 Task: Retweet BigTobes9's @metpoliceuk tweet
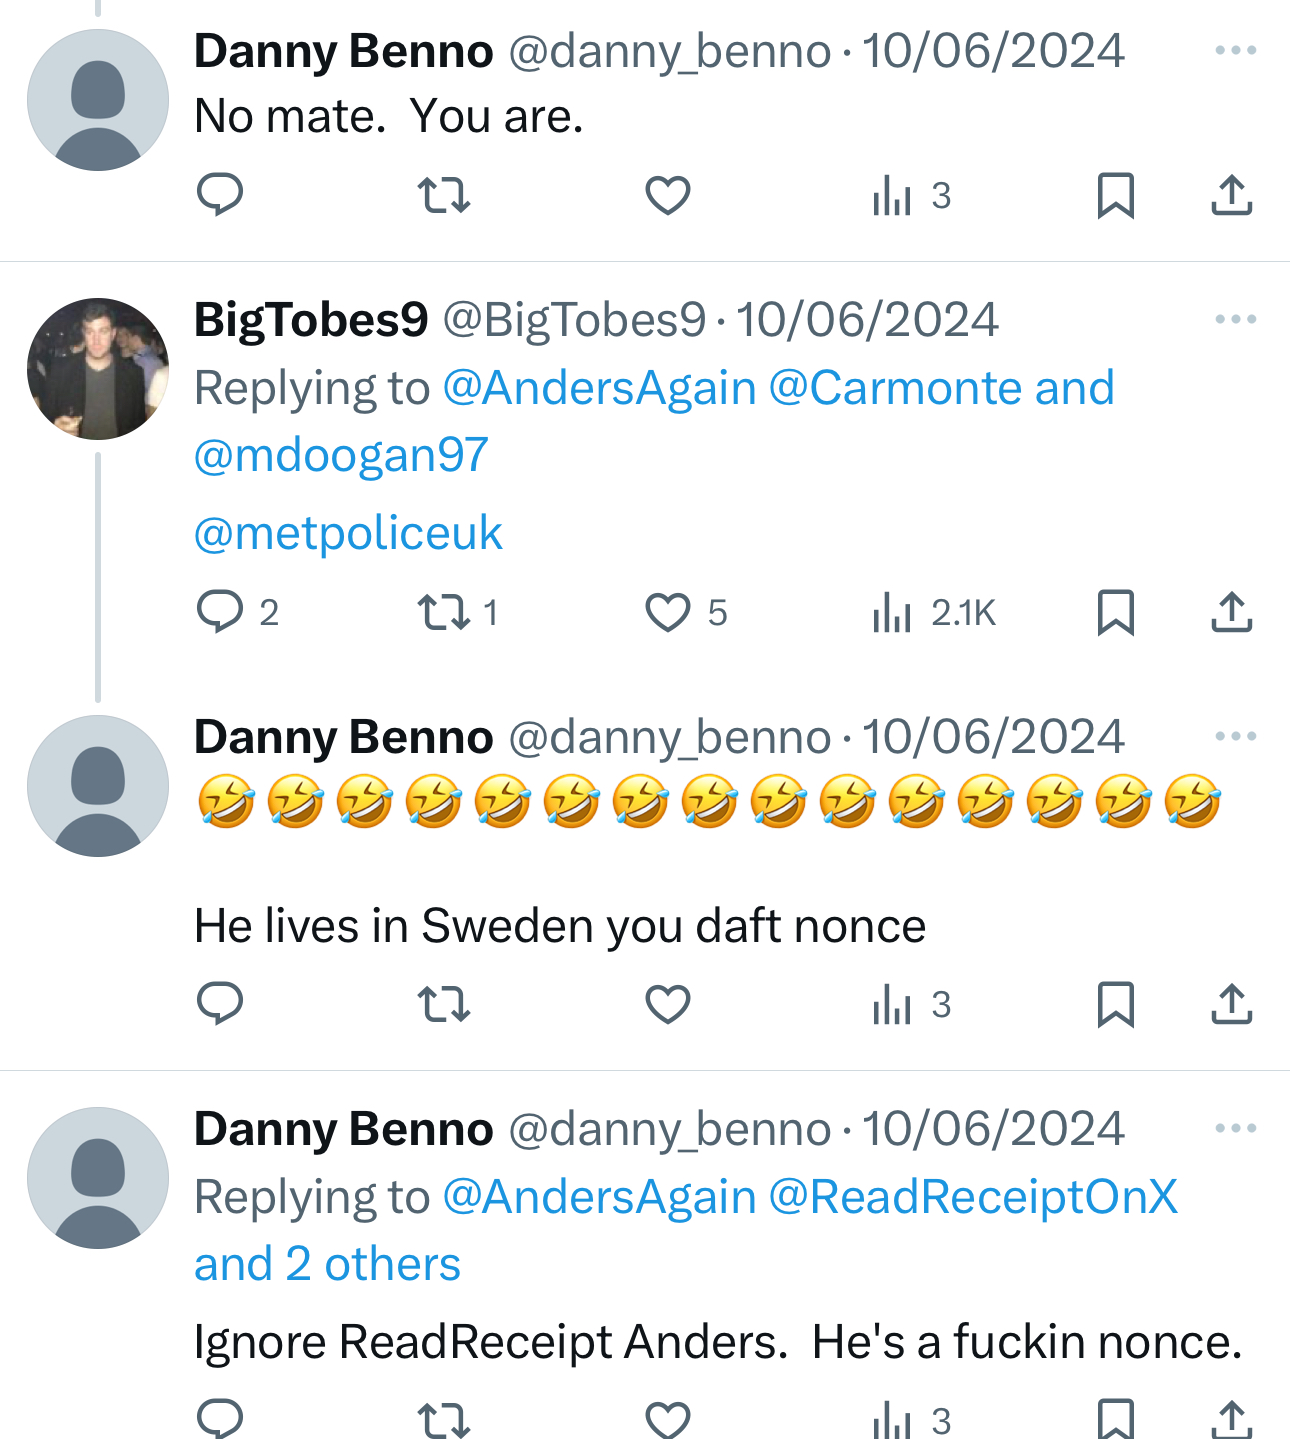point(444,612)
